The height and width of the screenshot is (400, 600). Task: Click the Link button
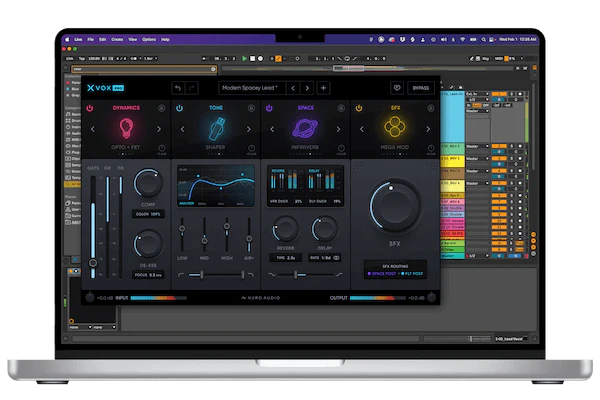pos(70,59)
